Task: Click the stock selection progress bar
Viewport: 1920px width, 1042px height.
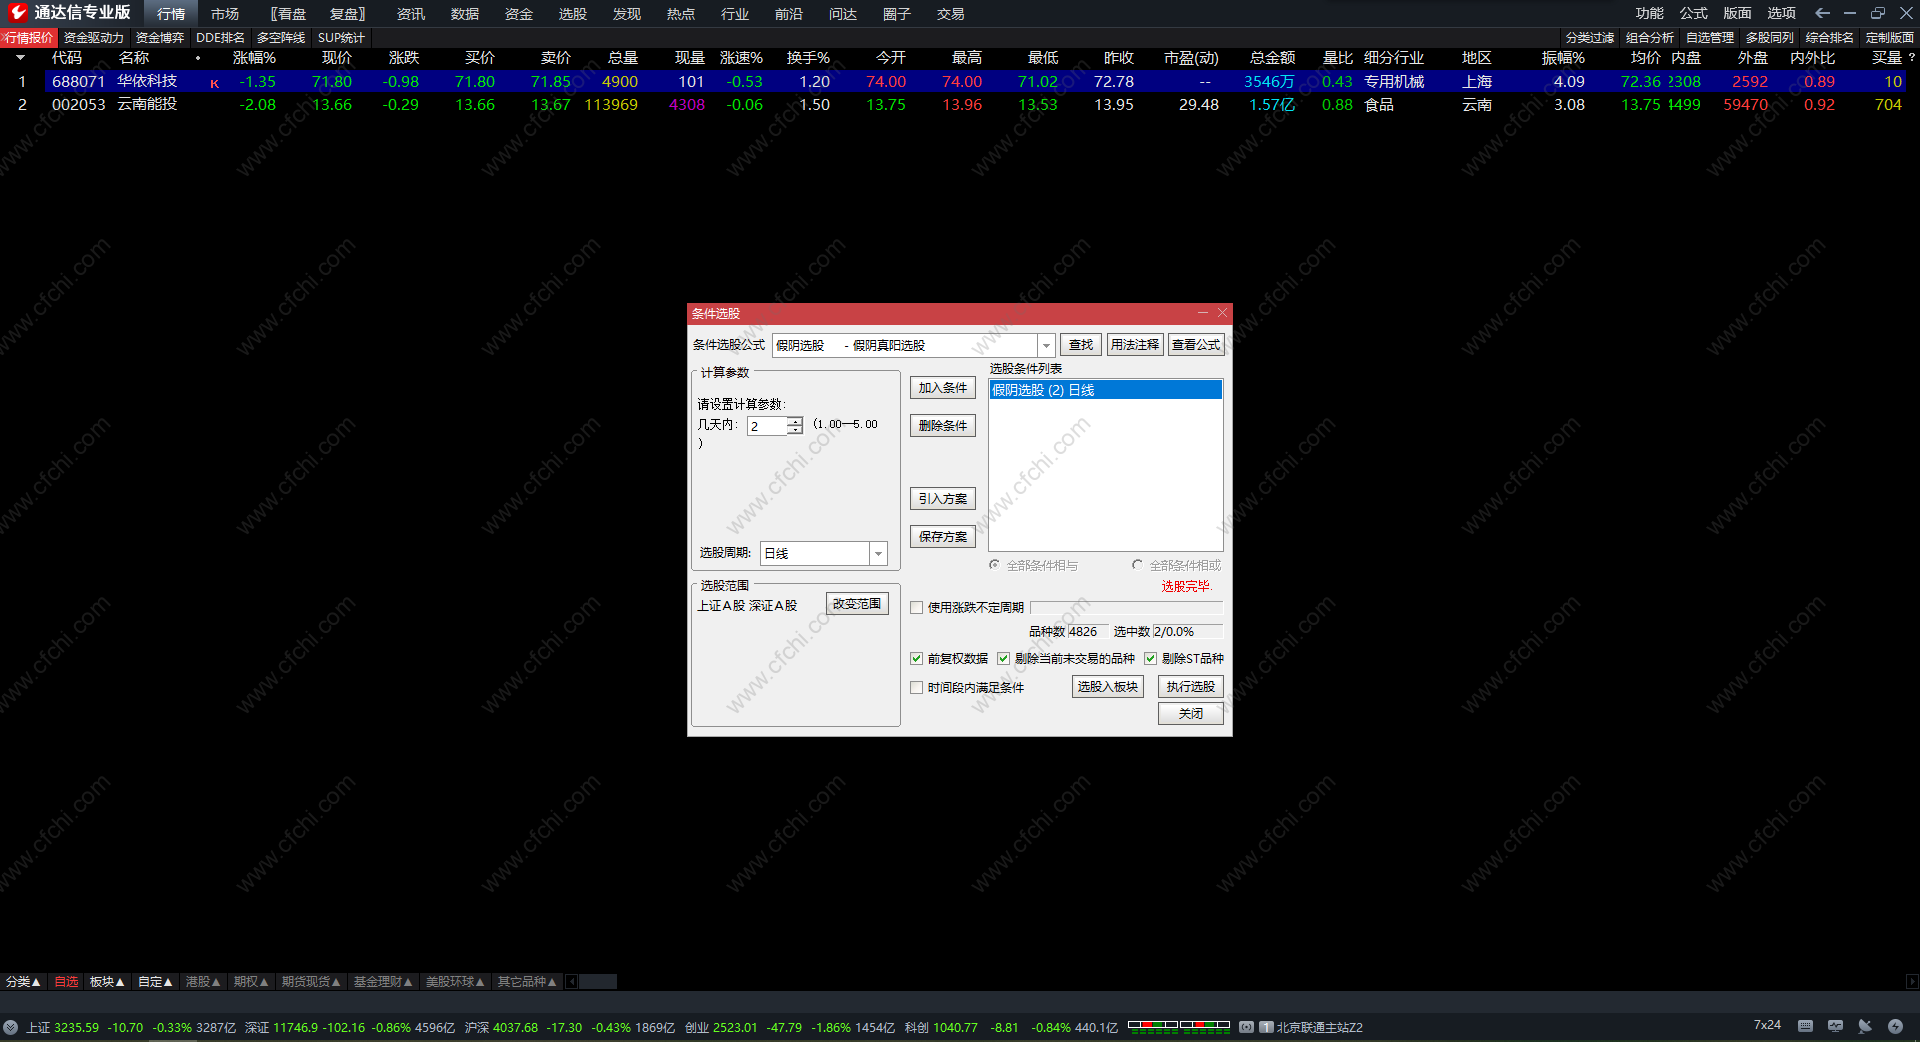Action: (1127, 608)
